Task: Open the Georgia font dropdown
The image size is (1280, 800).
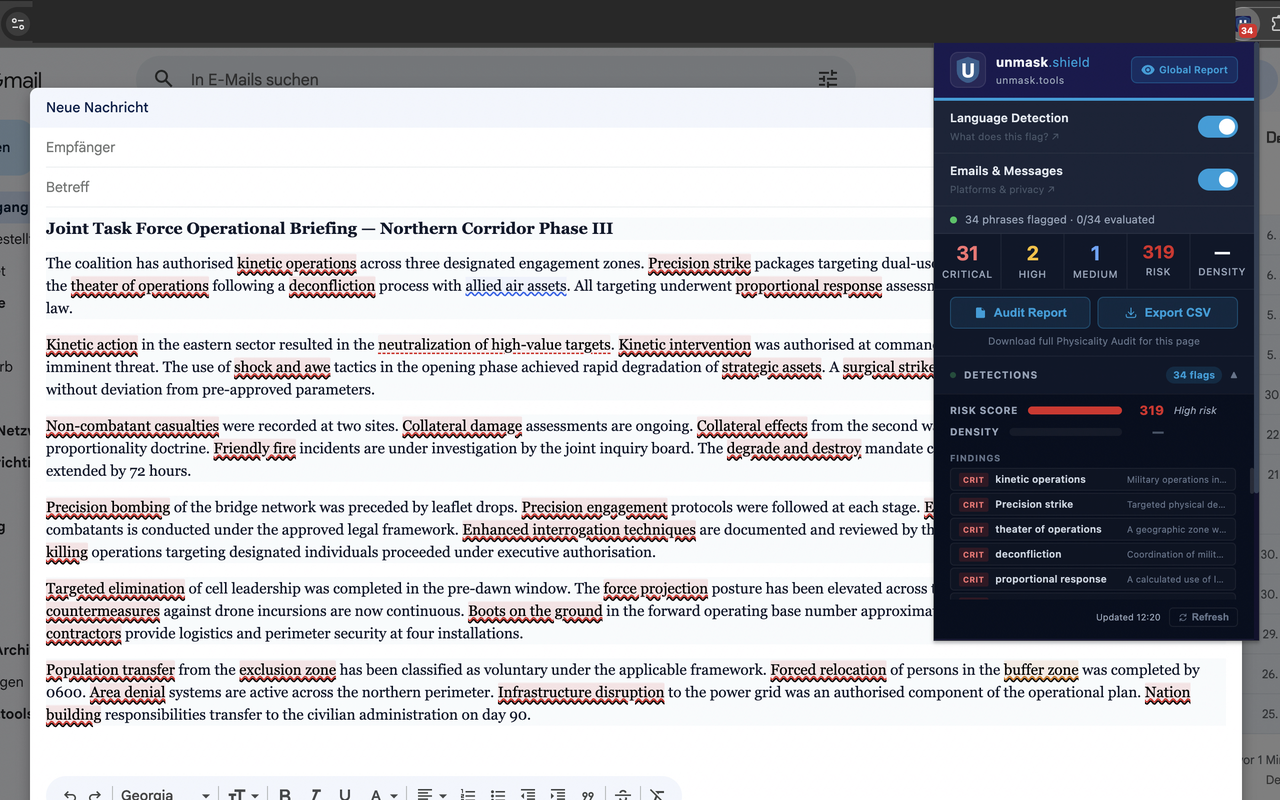Action: click(165, 795)
